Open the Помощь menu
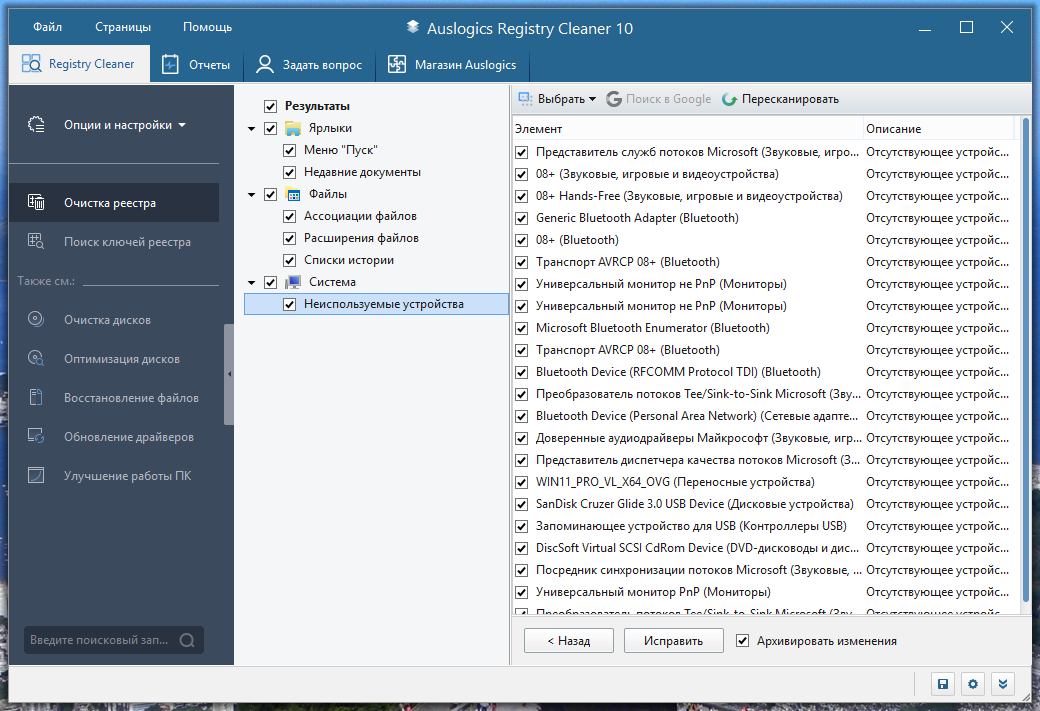 tap(208, 27)
